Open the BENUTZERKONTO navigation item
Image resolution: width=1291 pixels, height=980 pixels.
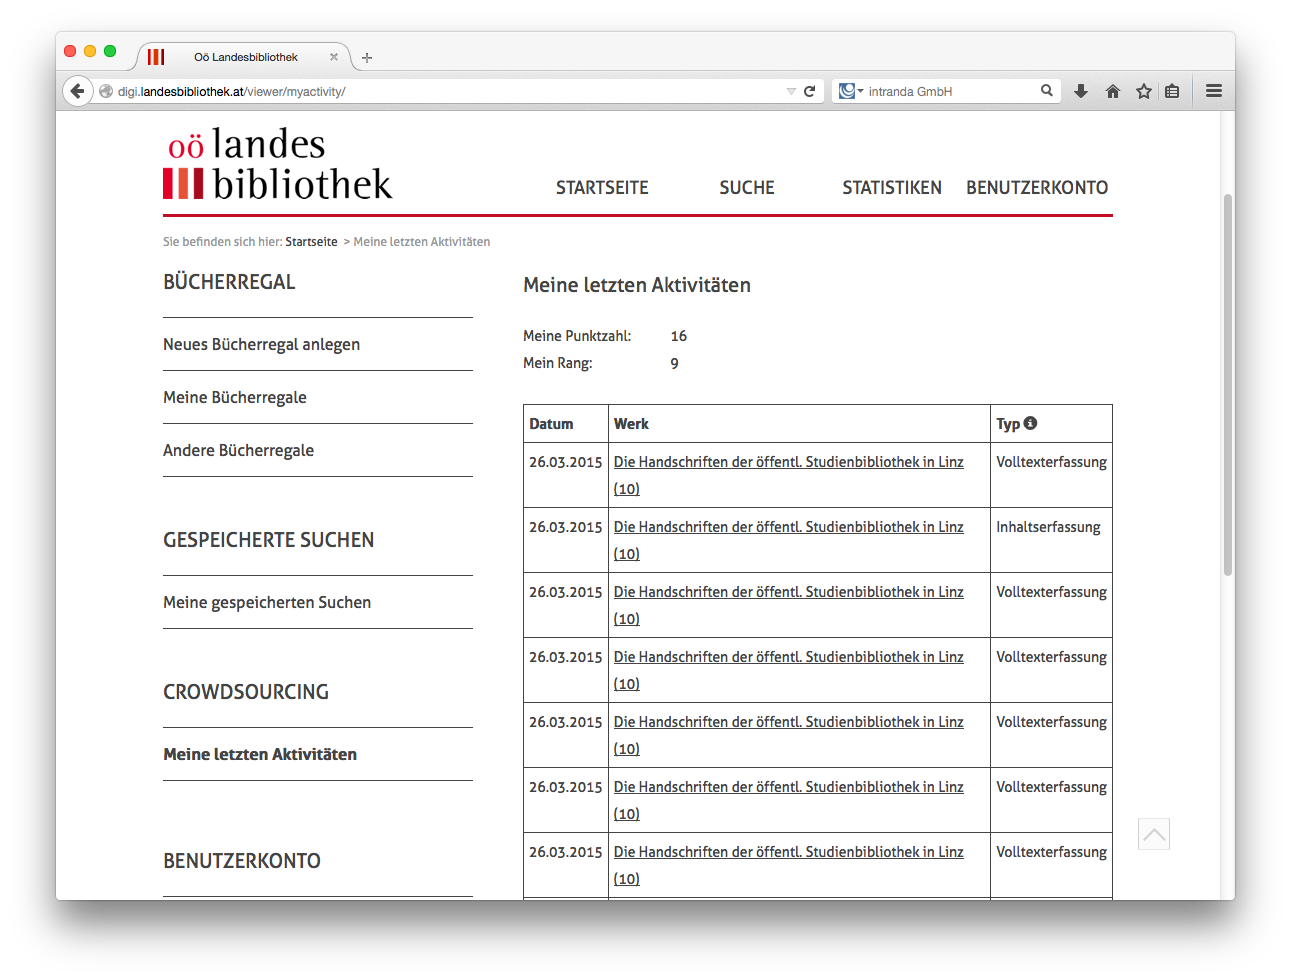[1037, 188]
